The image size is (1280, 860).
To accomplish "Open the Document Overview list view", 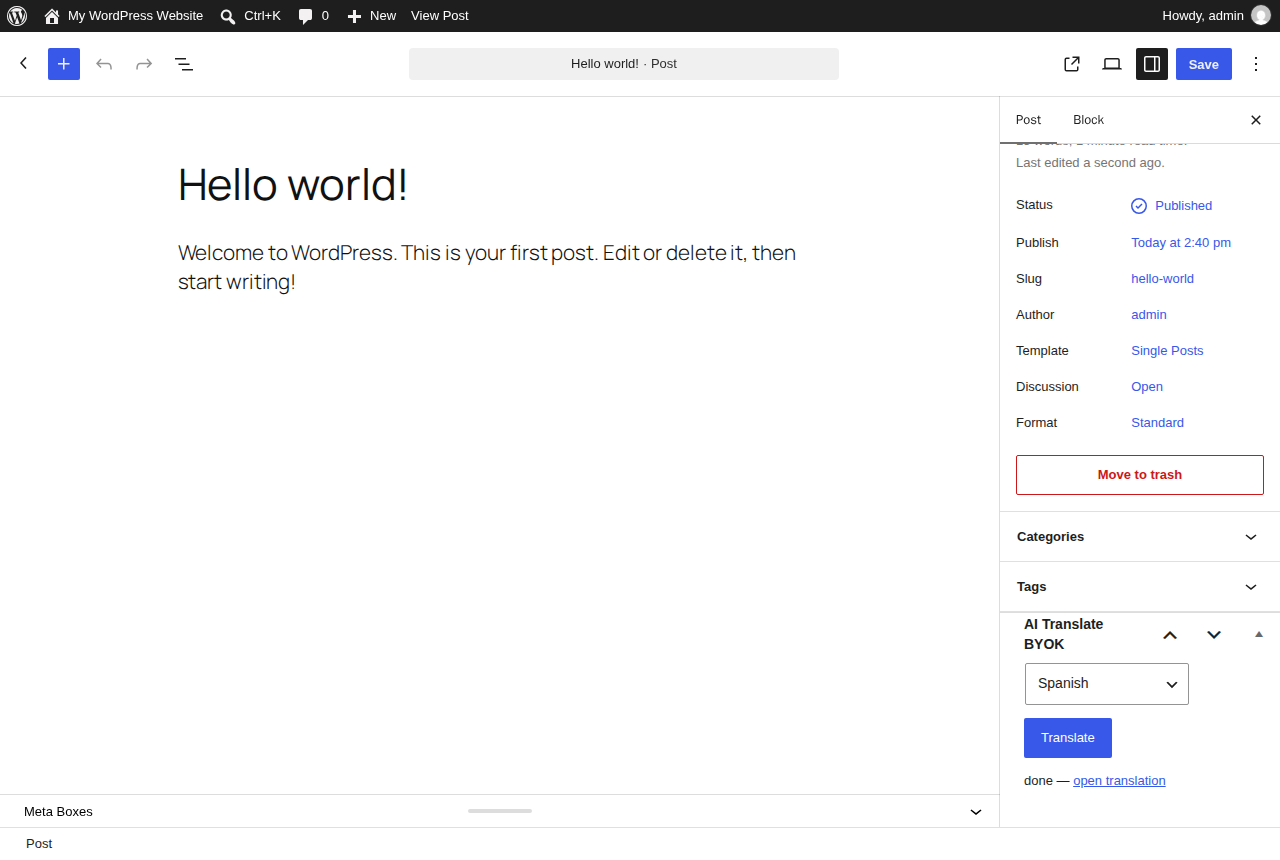I will click(x=184, y=64).
